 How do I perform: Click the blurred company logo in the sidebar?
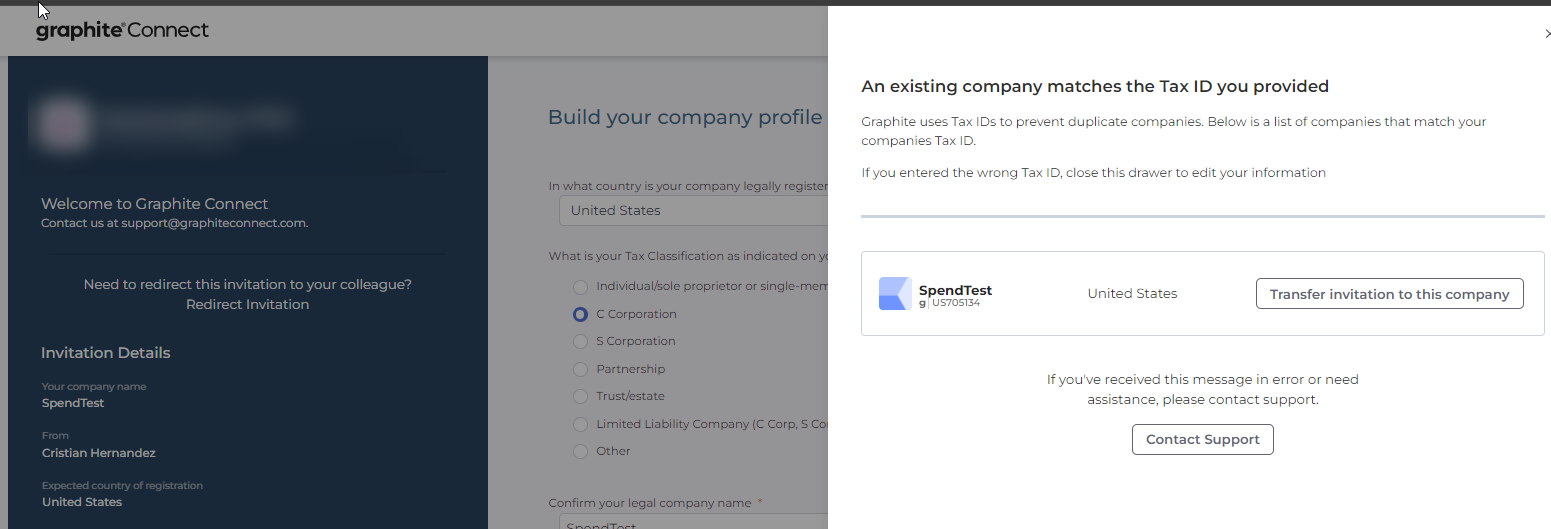(63, 122)
